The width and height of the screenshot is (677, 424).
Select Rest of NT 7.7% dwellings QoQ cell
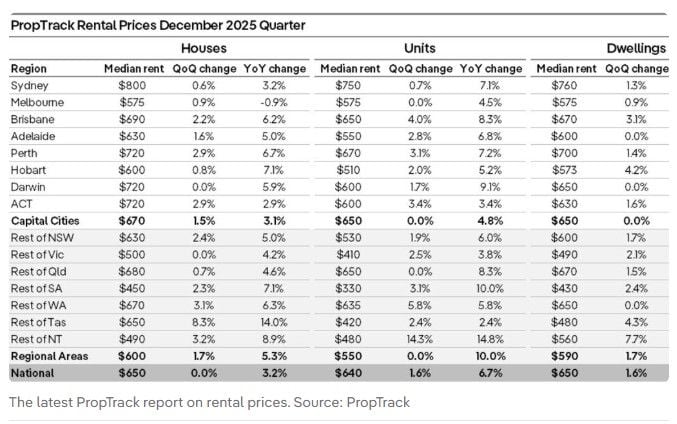(637, 339)
